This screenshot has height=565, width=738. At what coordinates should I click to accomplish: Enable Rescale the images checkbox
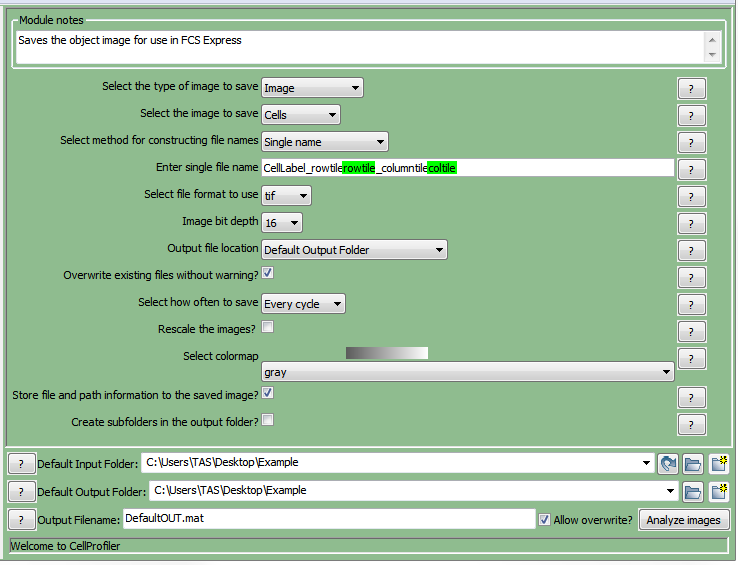268,327
